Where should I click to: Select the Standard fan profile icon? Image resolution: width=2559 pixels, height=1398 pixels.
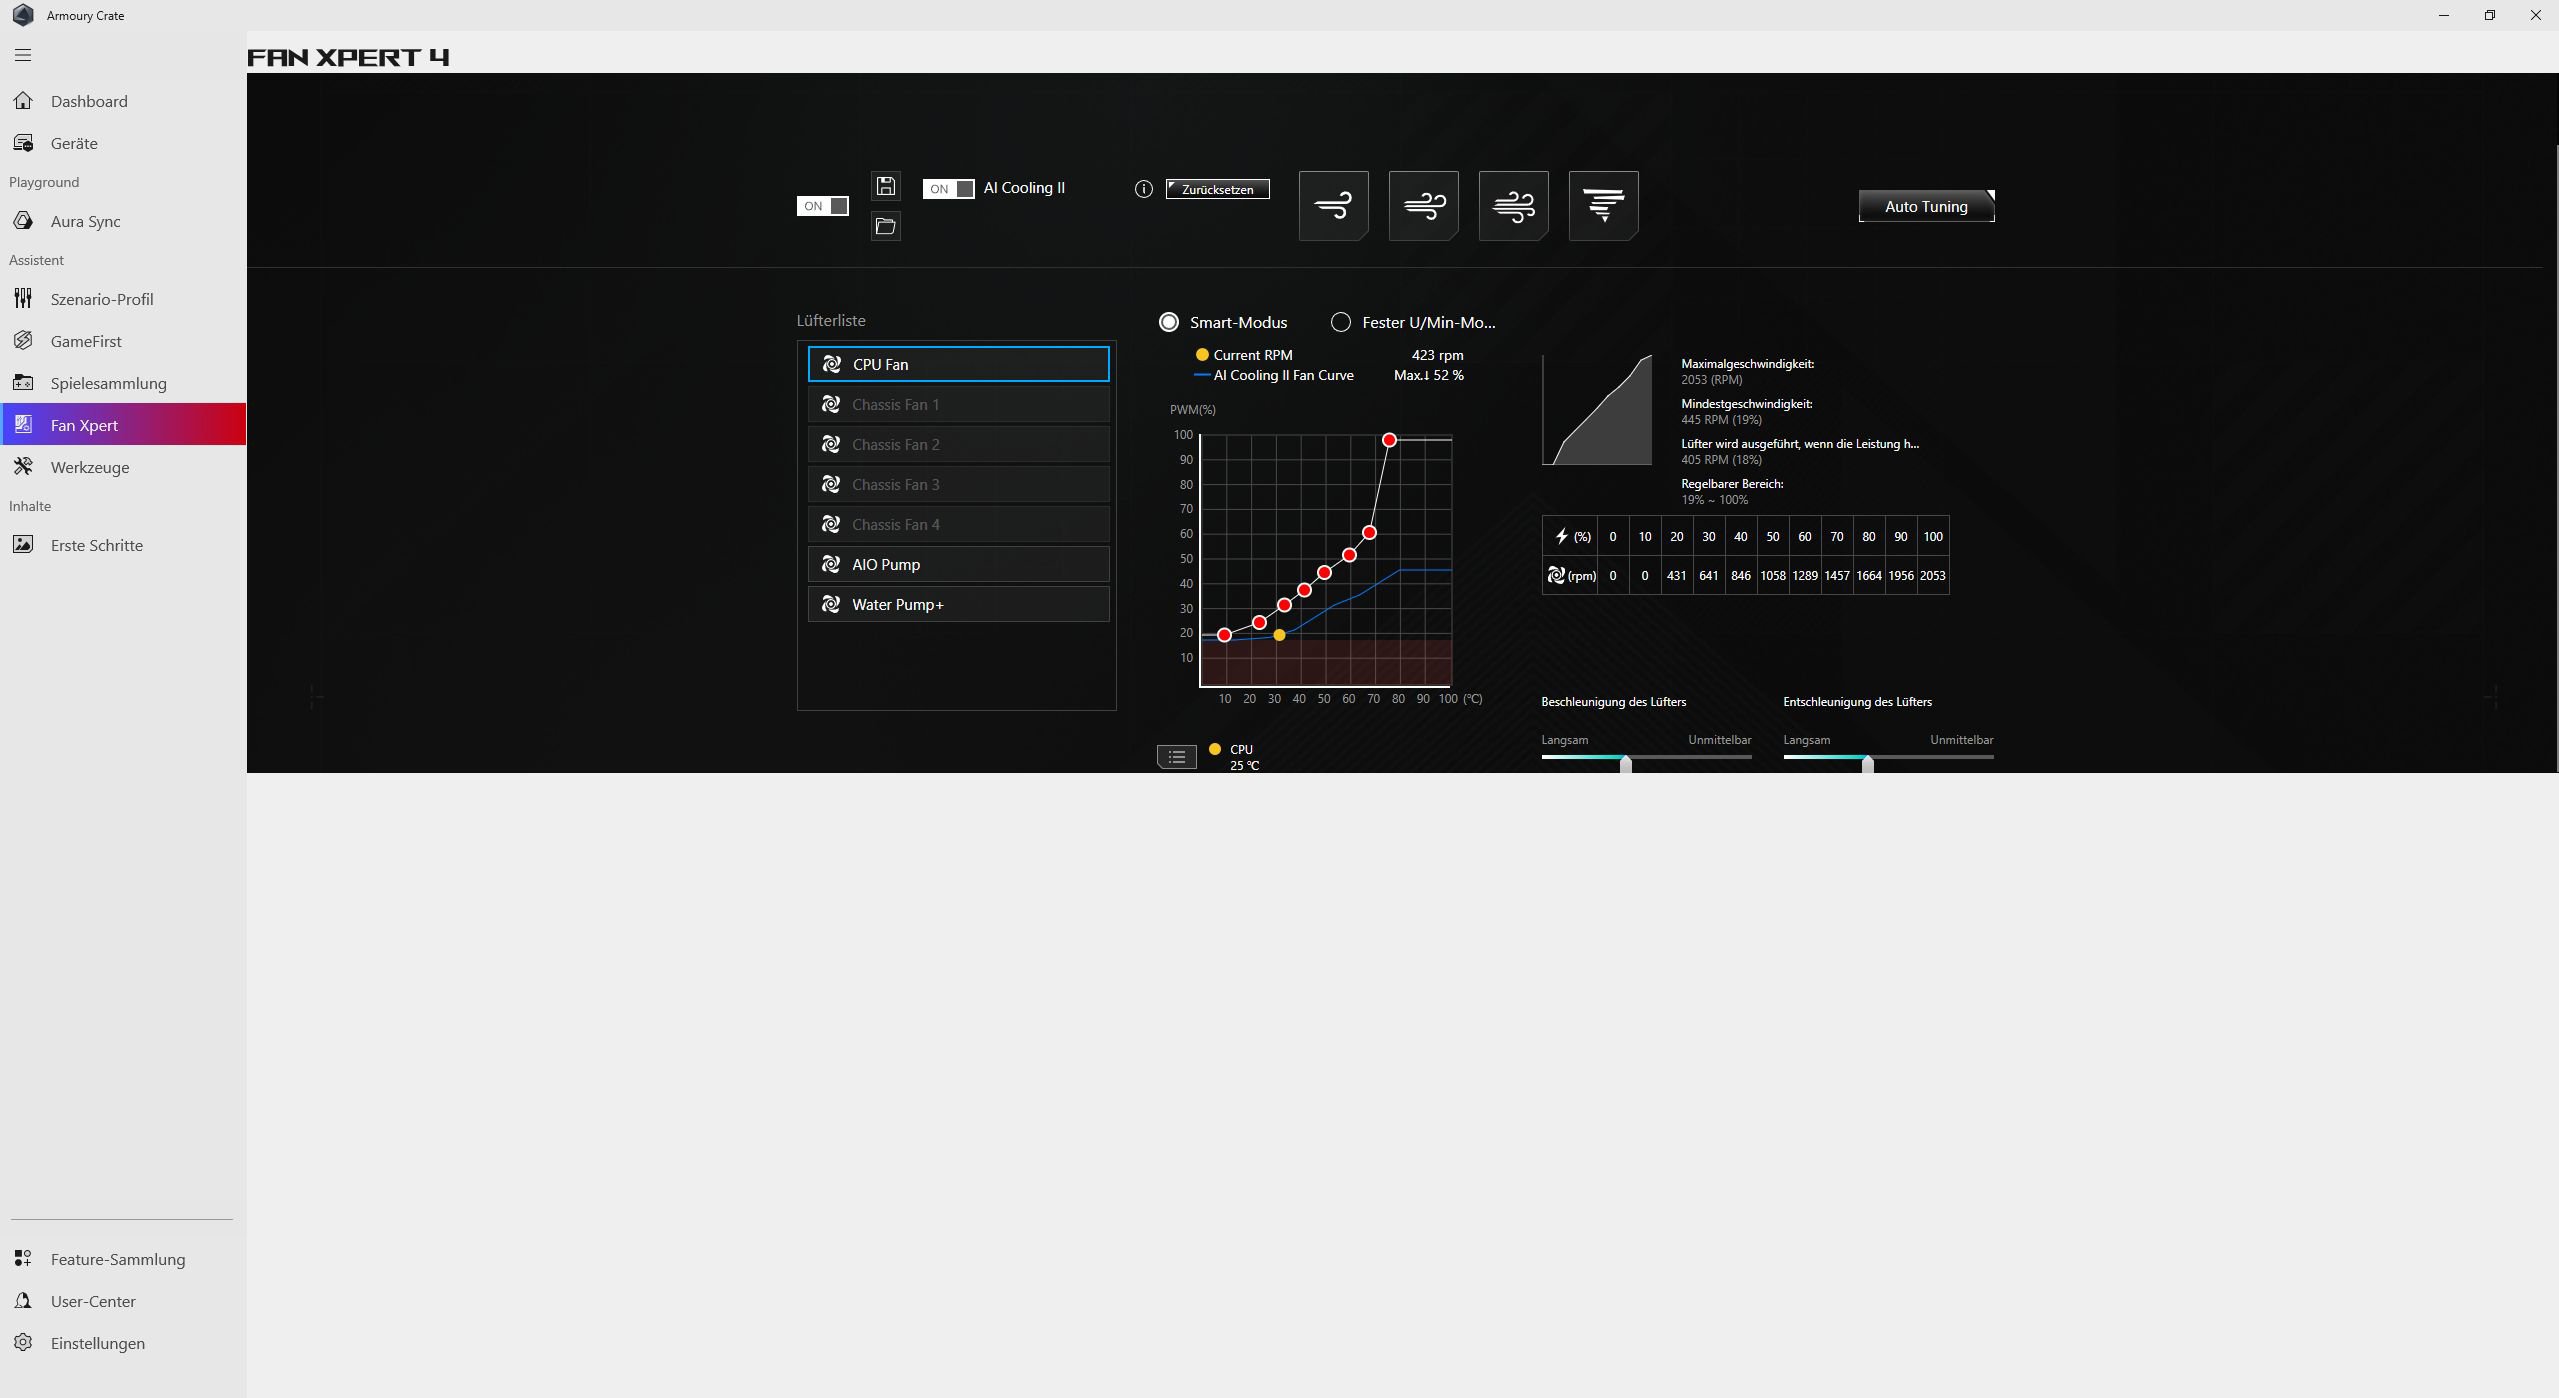coord(1423,205)
